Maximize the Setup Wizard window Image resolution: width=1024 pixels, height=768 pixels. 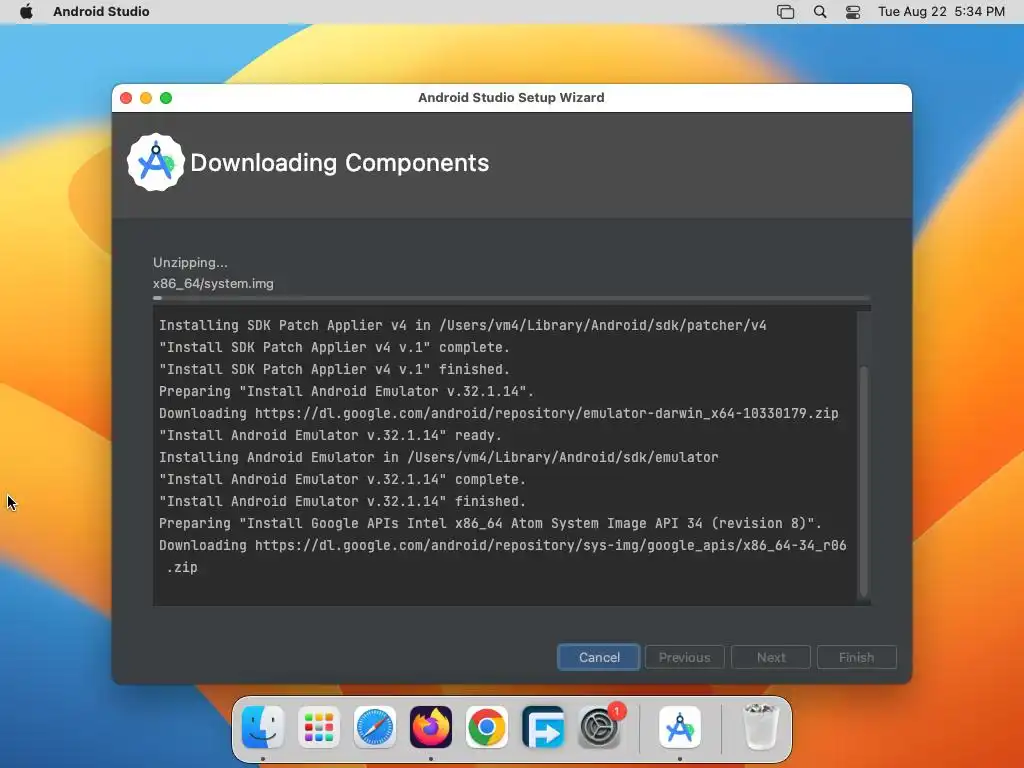point(166,98)
